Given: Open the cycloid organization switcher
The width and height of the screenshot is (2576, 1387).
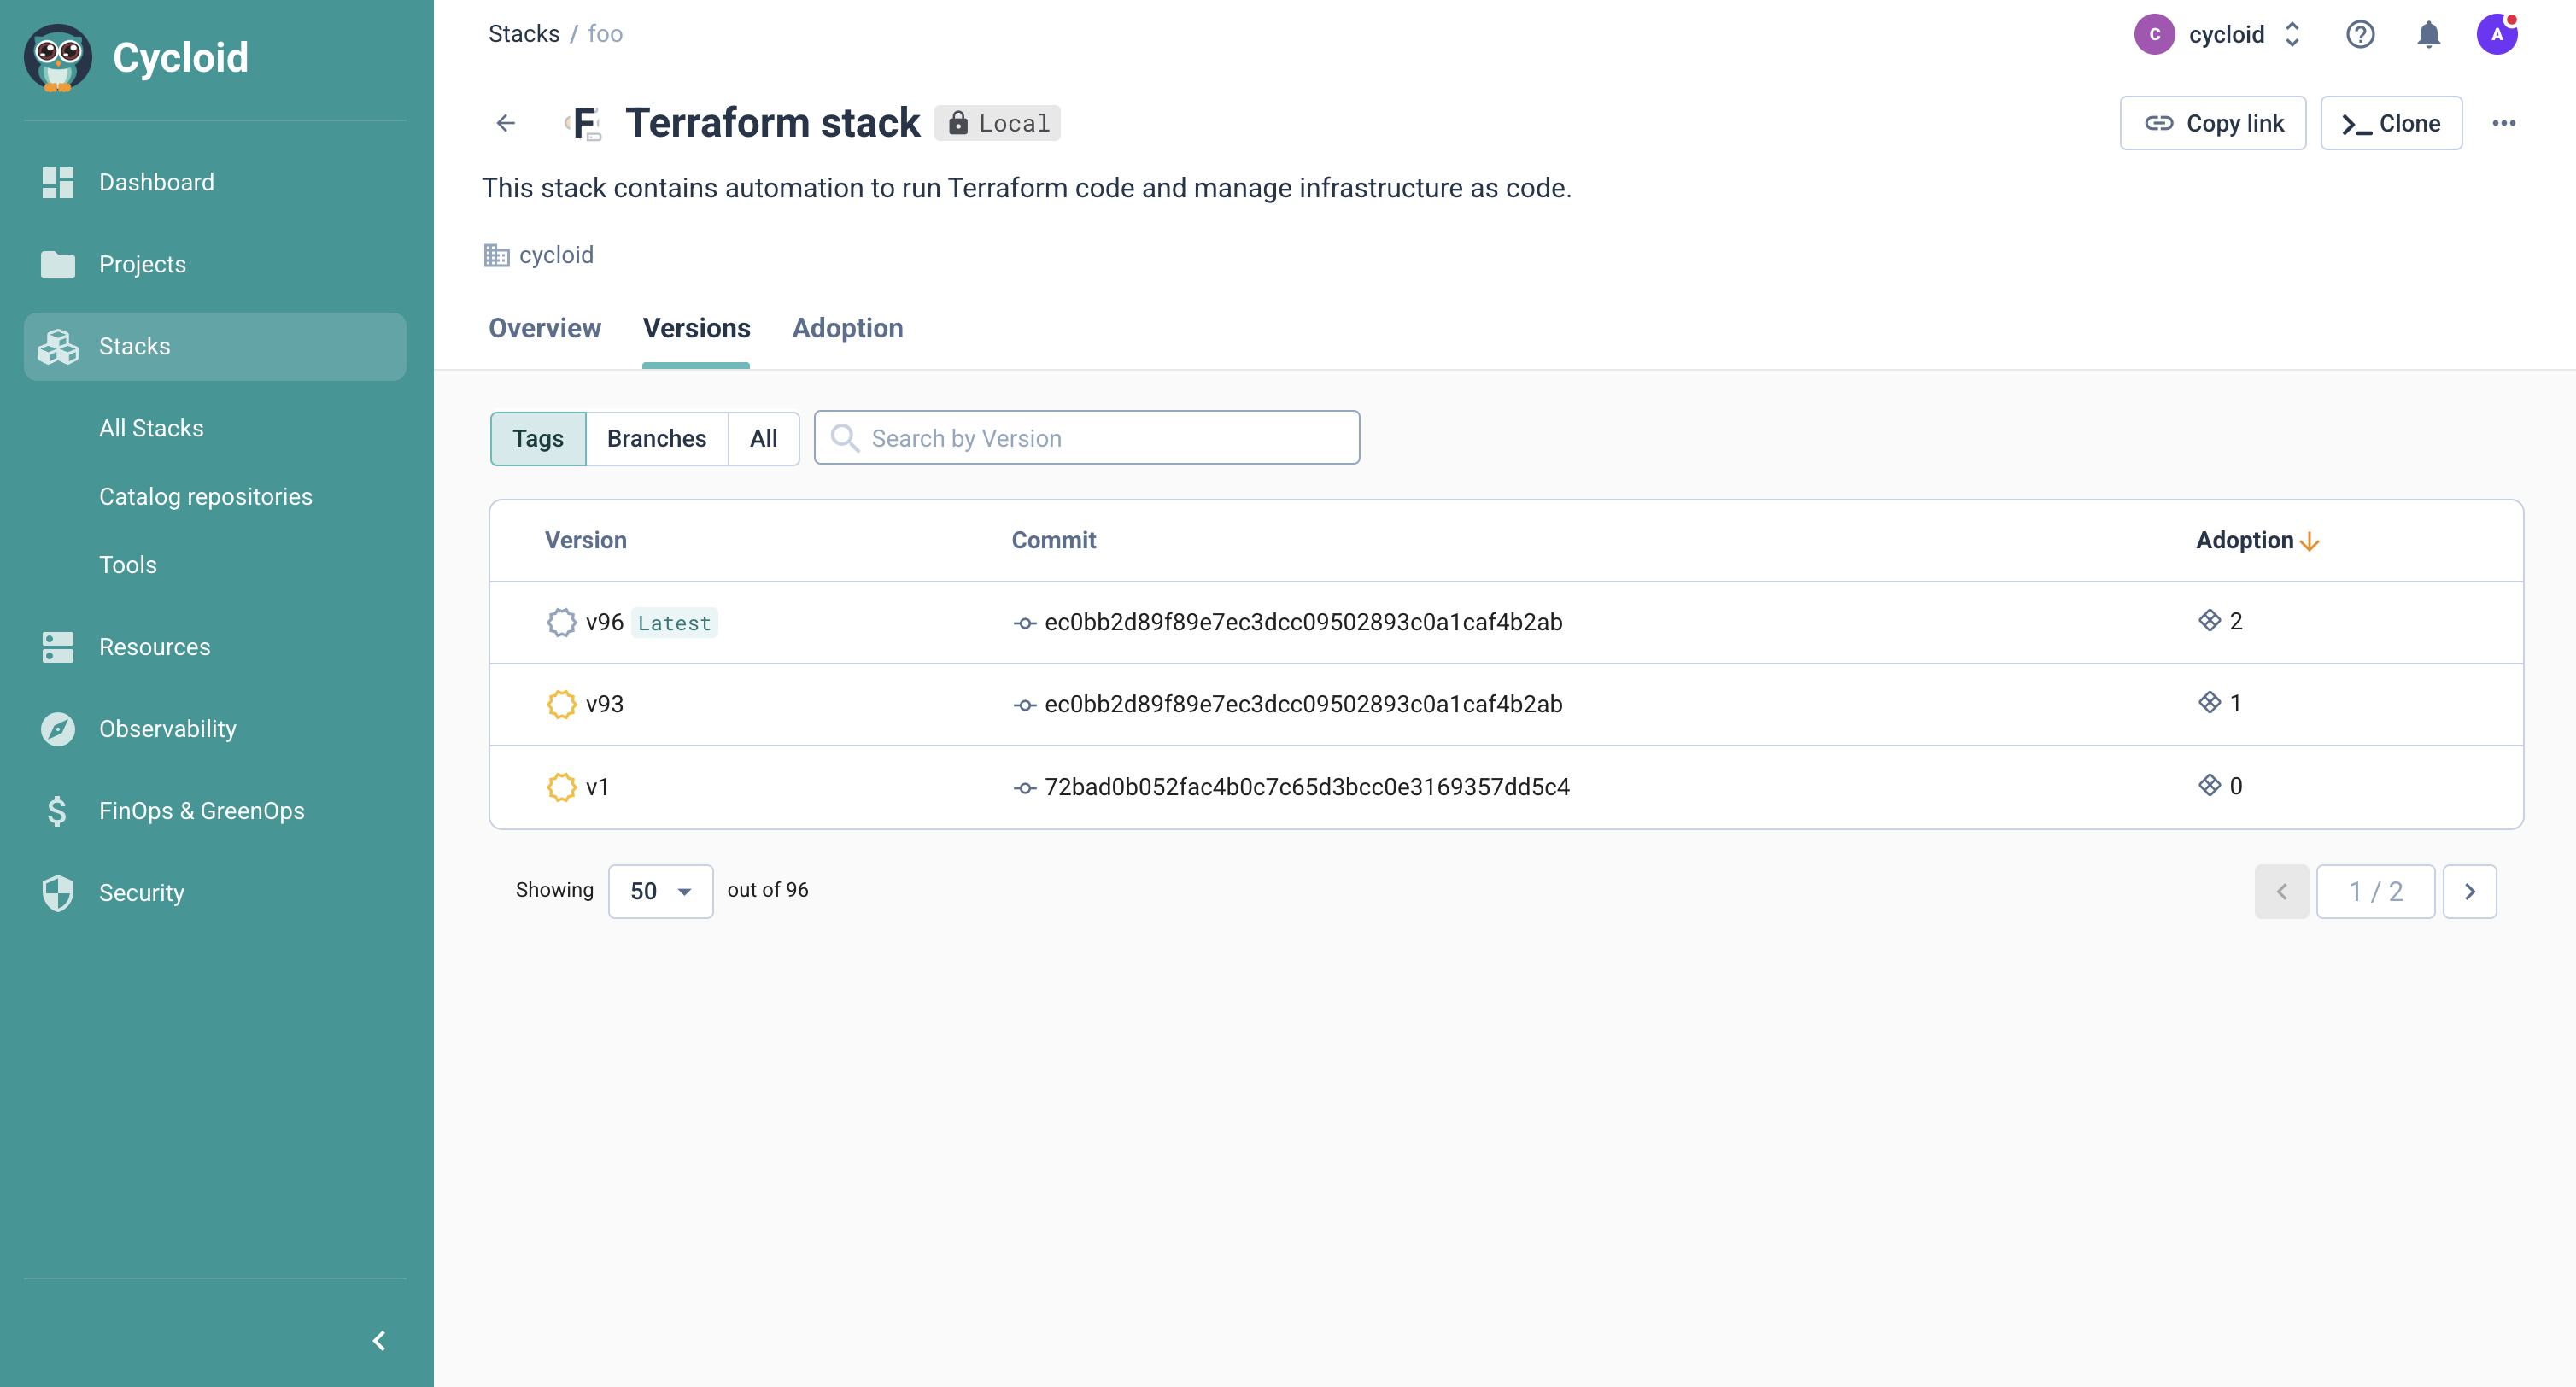Looking at the screenshot, I should [x=2218, y=34].
